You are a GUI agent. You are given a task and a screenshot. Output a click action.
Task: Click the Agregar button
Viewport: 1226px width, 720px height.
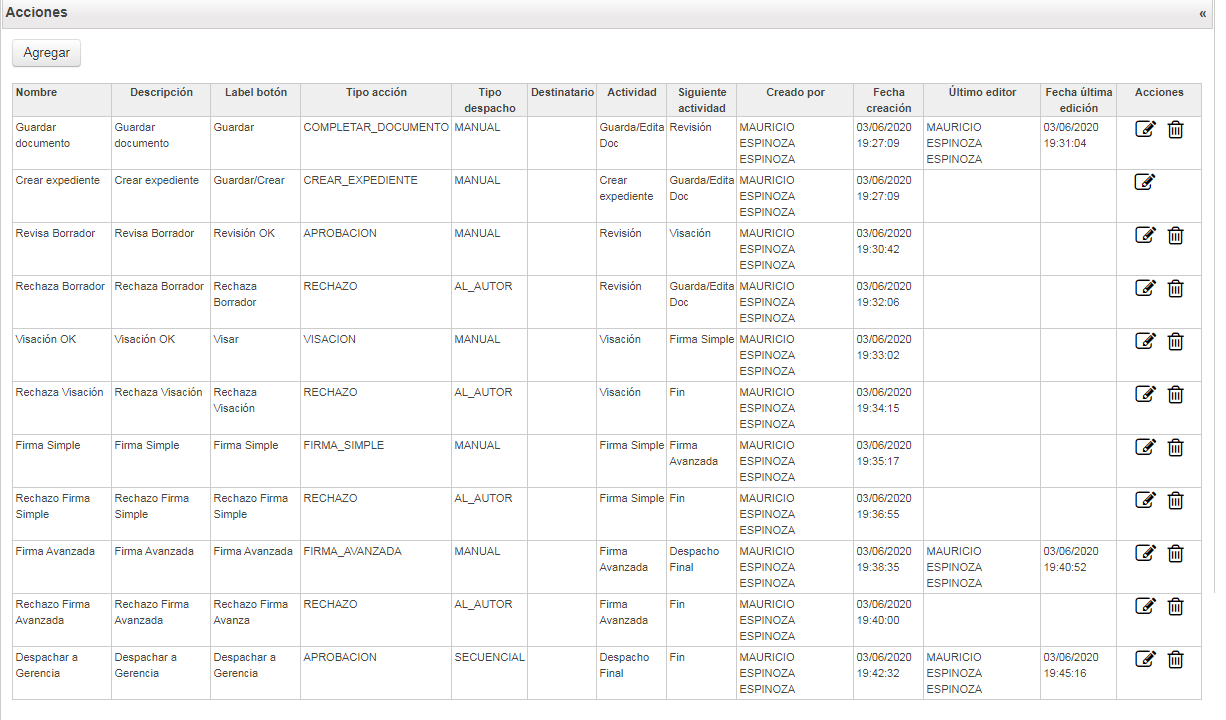point(46,53)
